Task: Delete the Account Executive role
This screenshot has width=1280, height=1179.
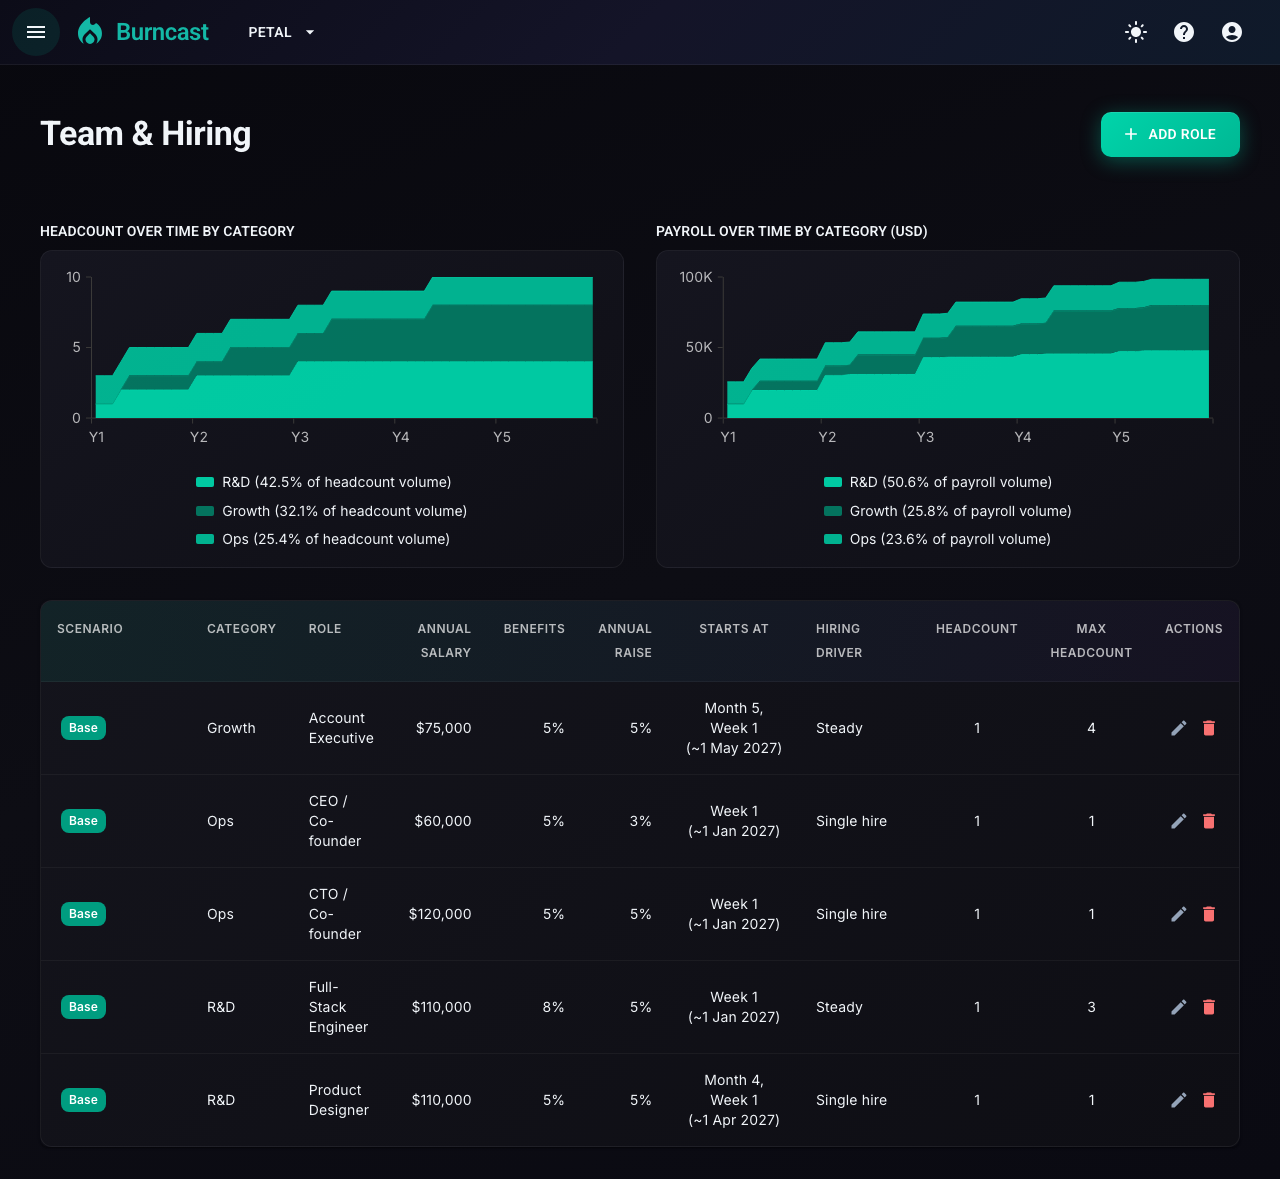Action: pos(1209,728)
